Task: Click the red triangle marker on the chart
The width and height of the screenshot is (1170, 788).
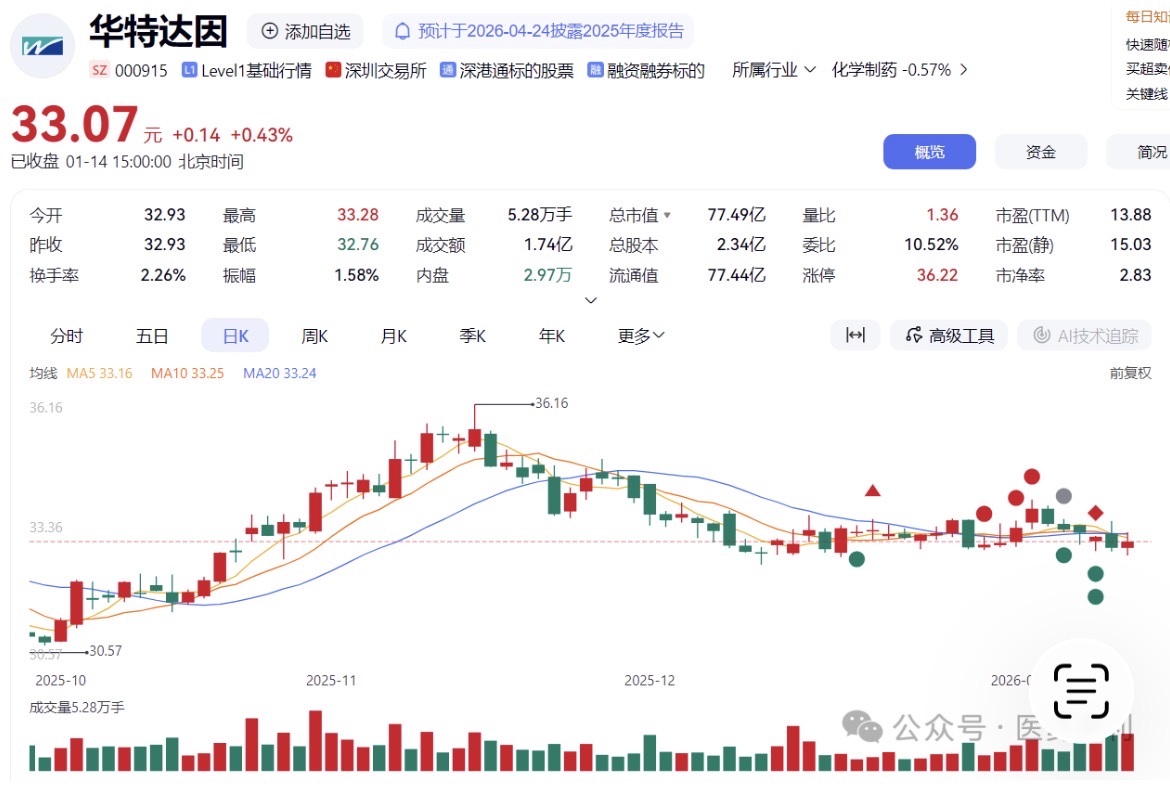Action: pos(872,490)
